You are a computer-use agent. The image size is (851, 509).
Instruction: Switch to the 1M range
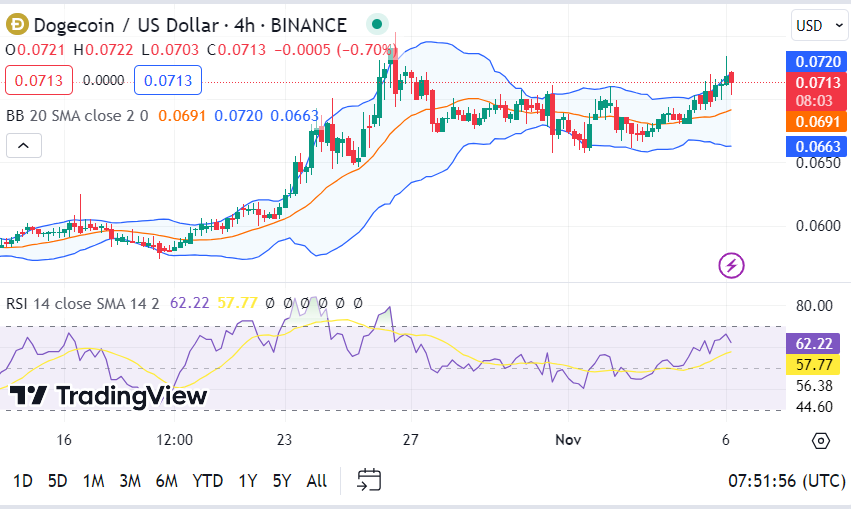coord(94,481)
